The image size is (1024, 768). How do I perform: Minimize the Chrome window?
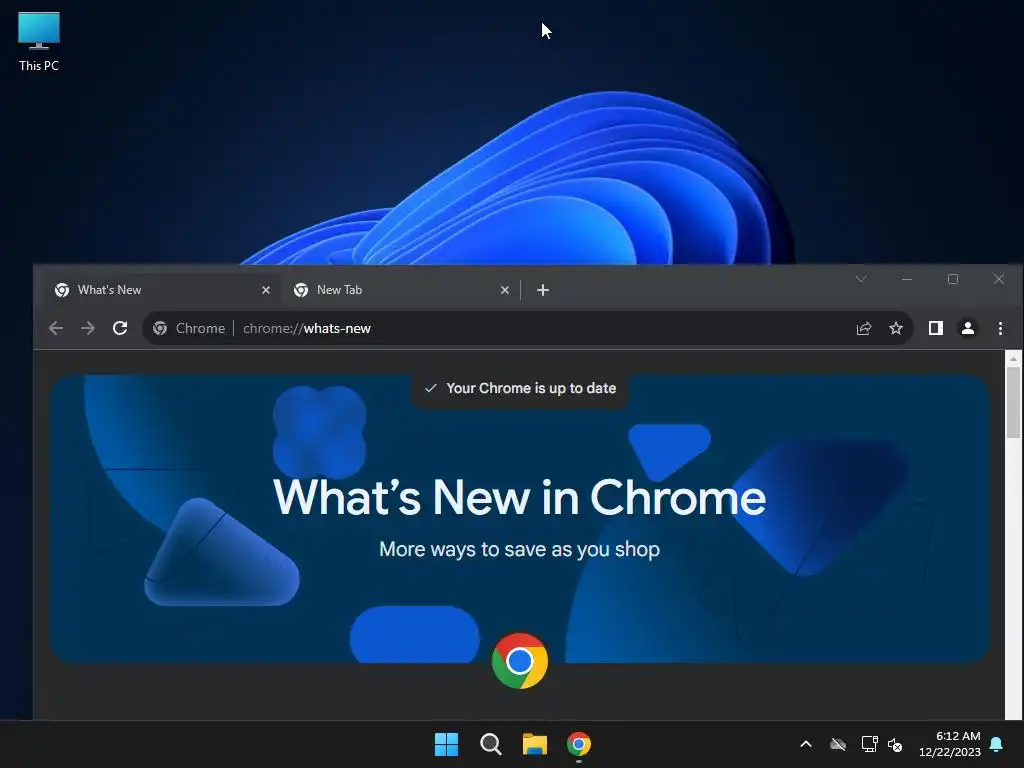906,280
